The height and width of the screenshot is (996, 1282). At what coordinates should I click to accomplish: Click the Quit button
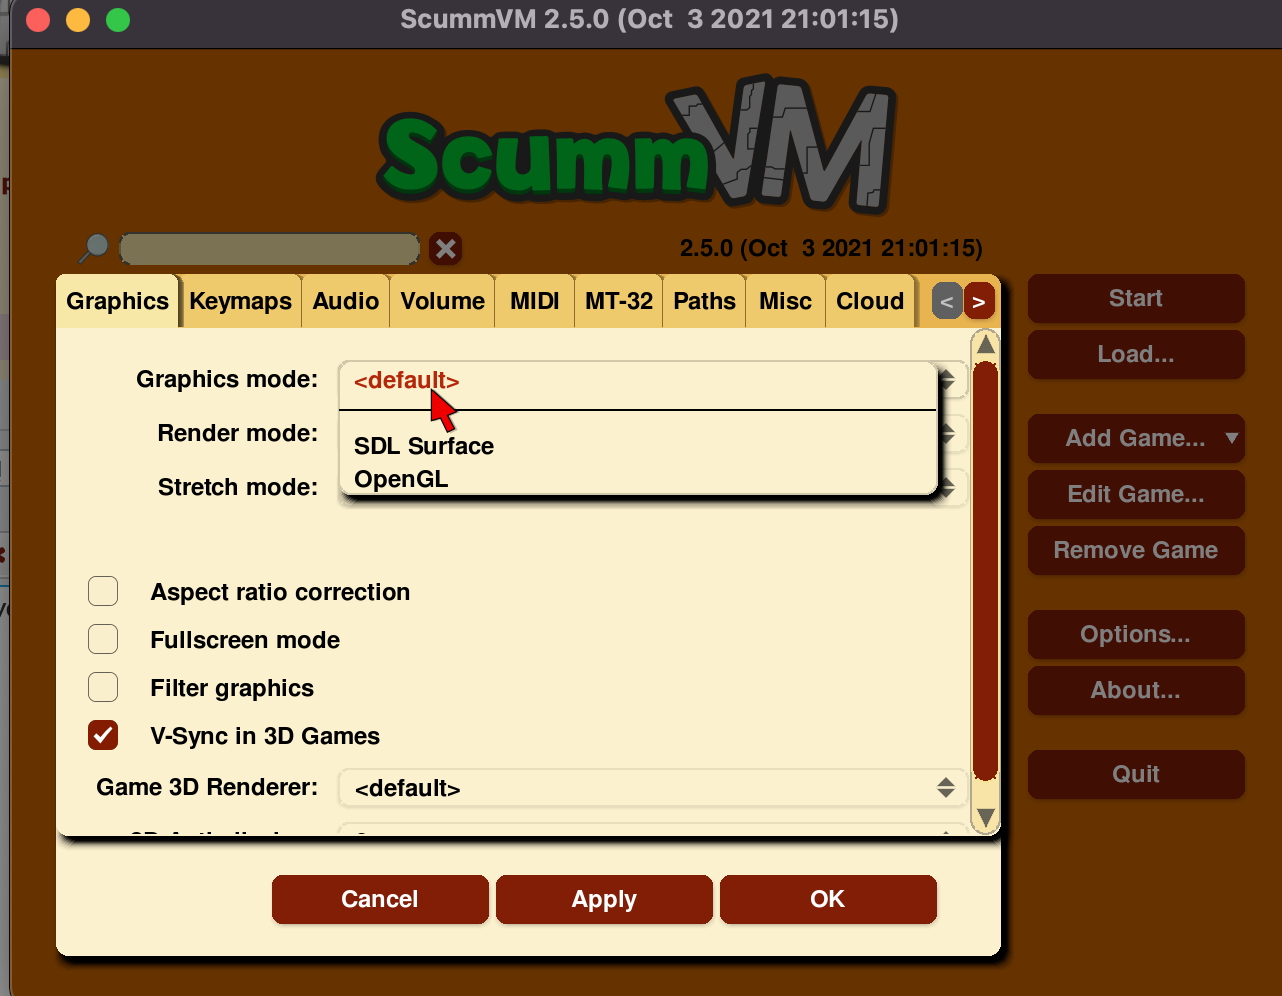tap(1136, 774)
